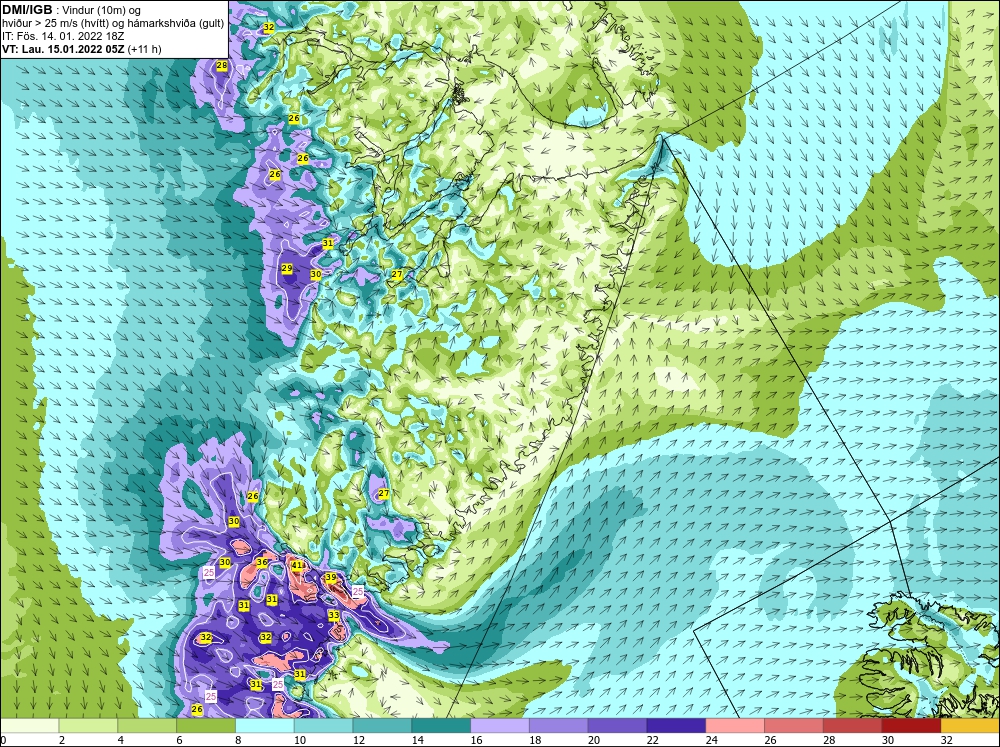The width and height of the screenshot is (1000, 747).
Task: Click the 2–4 m/s light green legend swatch
Action: click(88, 725)
